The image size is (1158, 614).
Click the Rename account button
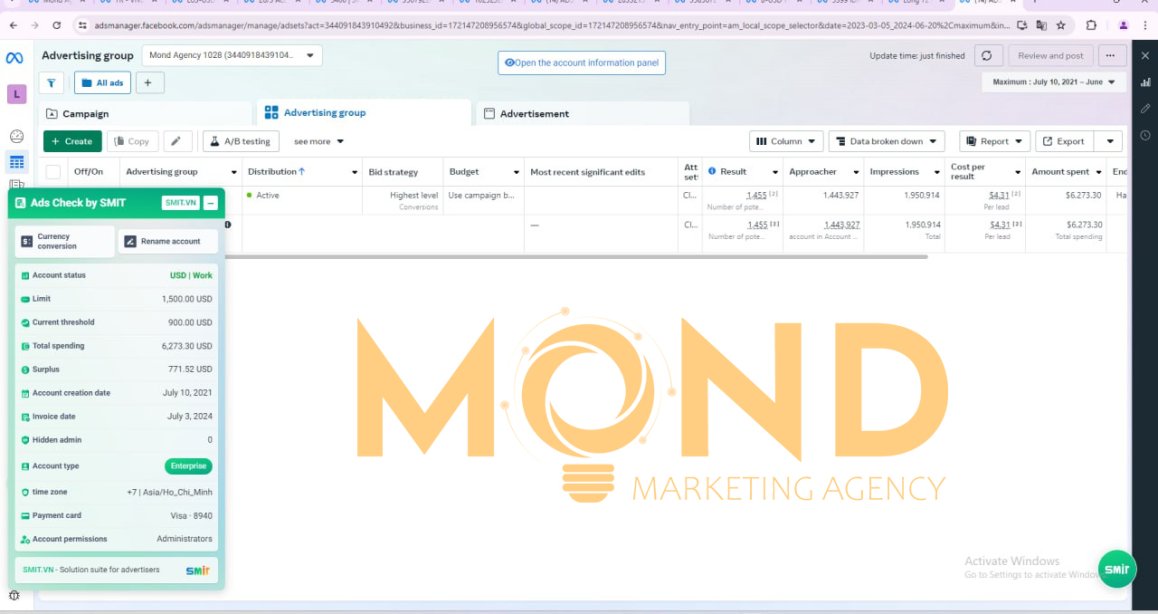click(168, 241)
